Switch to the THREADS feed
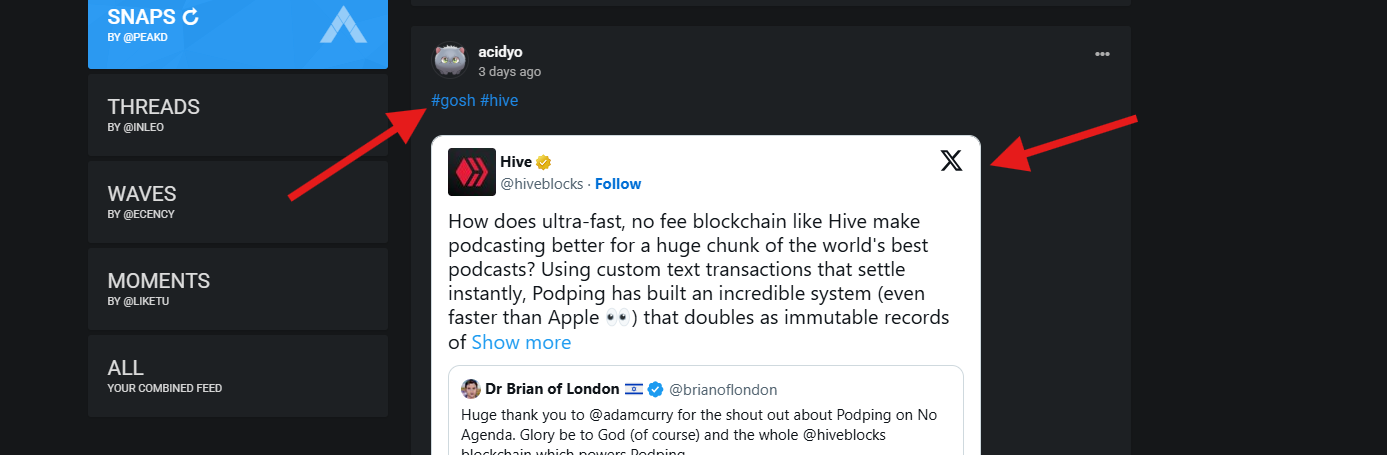1387x455 pixels. tap(238, 115)
